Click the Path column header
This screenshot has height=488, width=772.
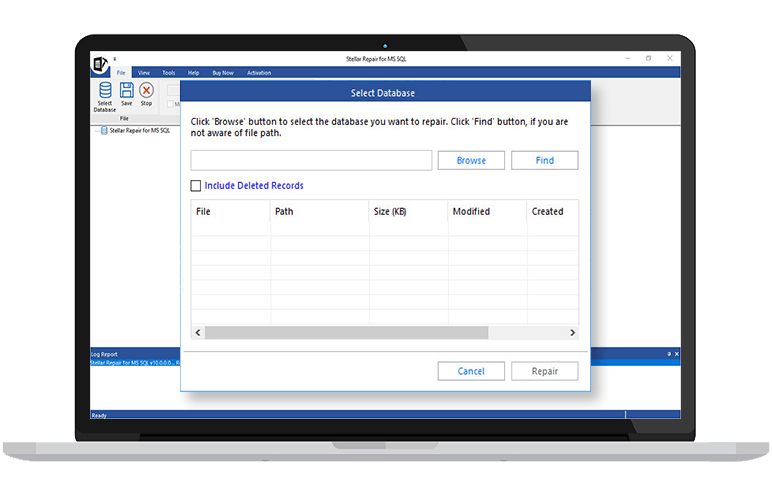[x=319, y=212]
